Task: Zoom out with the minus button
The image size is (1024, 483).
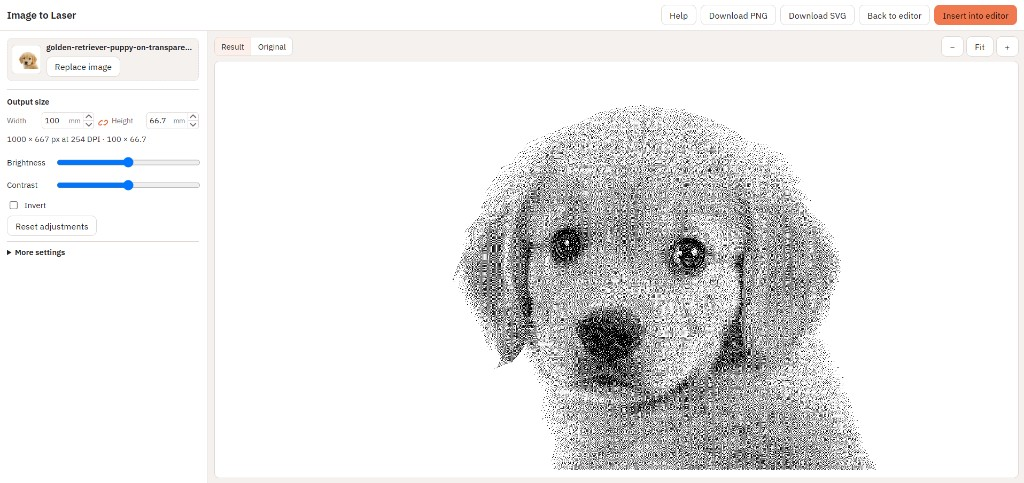Action: (x=952, y=47)
